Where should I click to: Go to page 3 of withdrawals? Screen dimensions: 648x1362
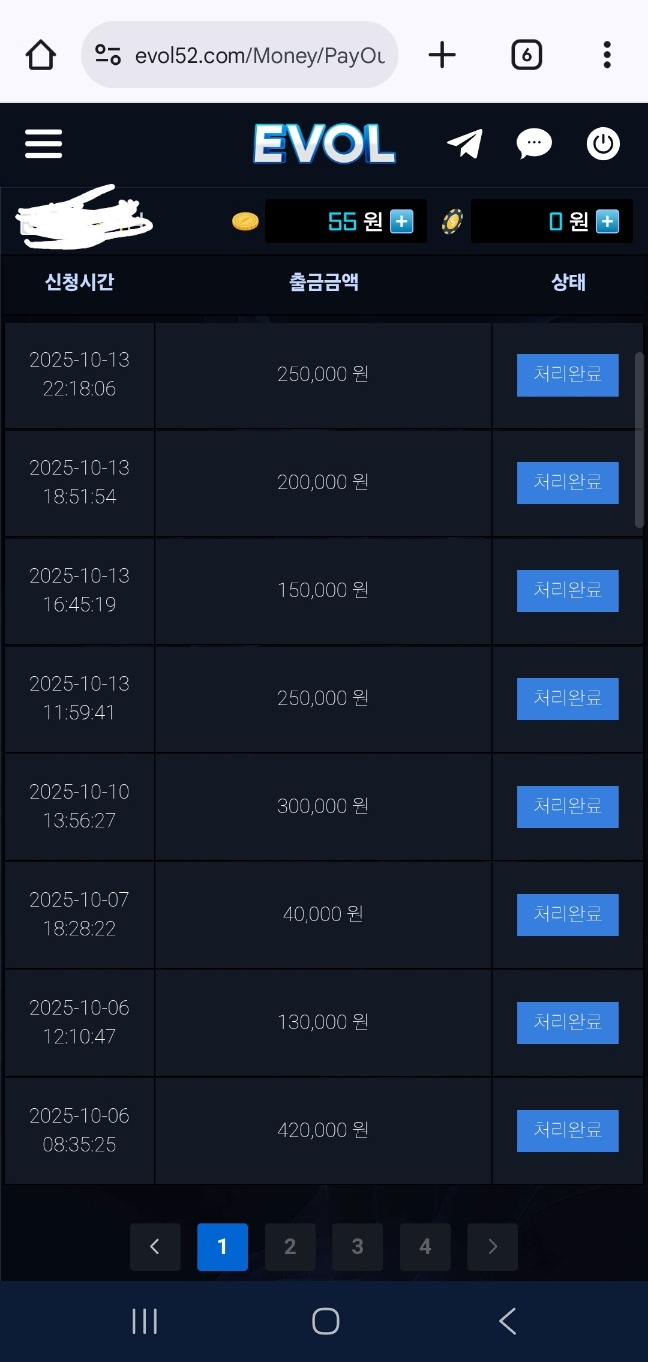pyautogui.click(x=358, y=1246)
